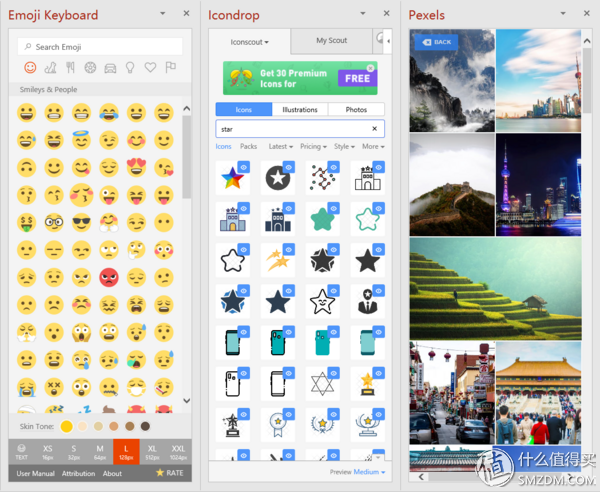Pick the rainbow colored star icon

coord(232,178)
